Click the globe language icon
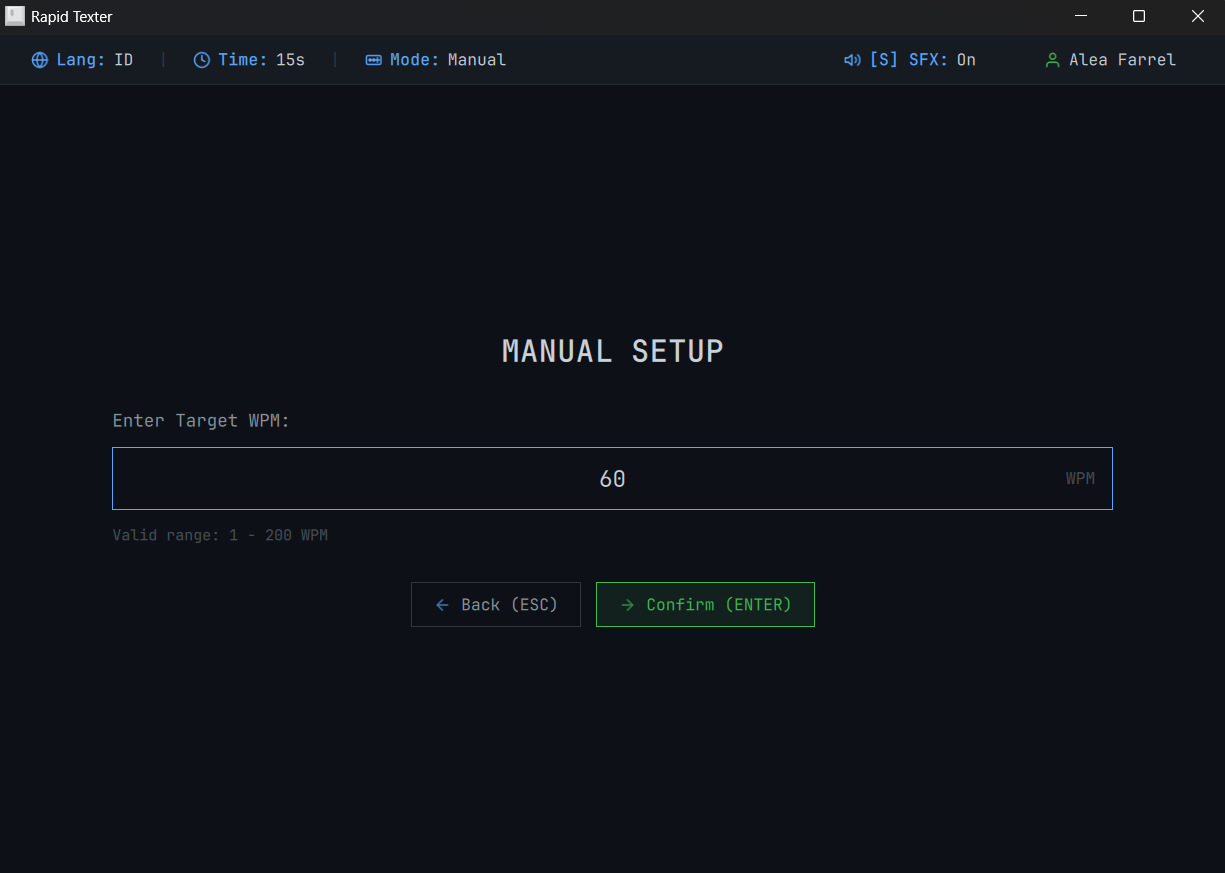 click(40, 60)
